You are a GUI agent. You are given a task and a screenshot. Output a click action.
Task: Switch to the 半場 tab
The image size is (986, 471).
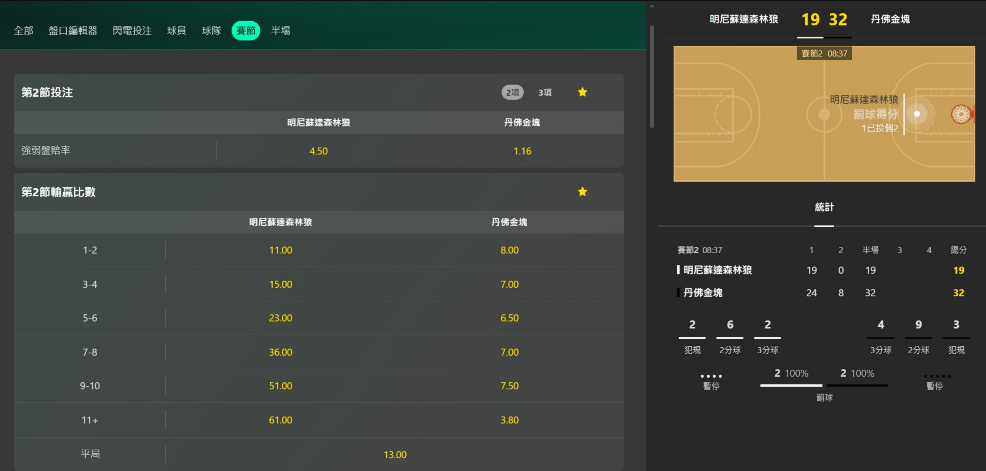coord(280,30)
